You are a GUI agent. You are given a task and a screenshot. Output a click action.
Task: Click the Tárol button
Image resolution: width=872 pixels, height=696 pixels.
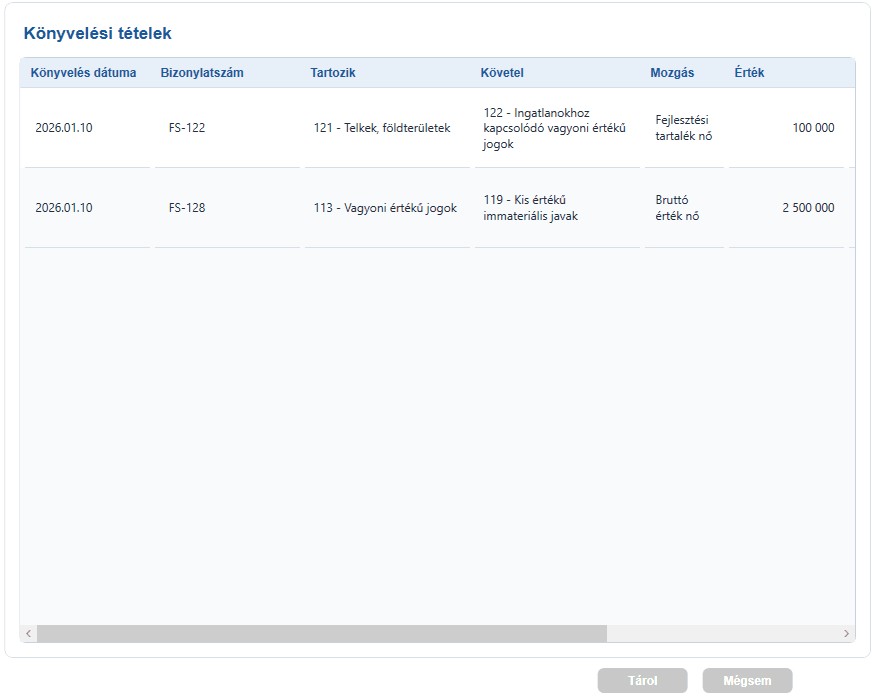click(x=642, y=680)
